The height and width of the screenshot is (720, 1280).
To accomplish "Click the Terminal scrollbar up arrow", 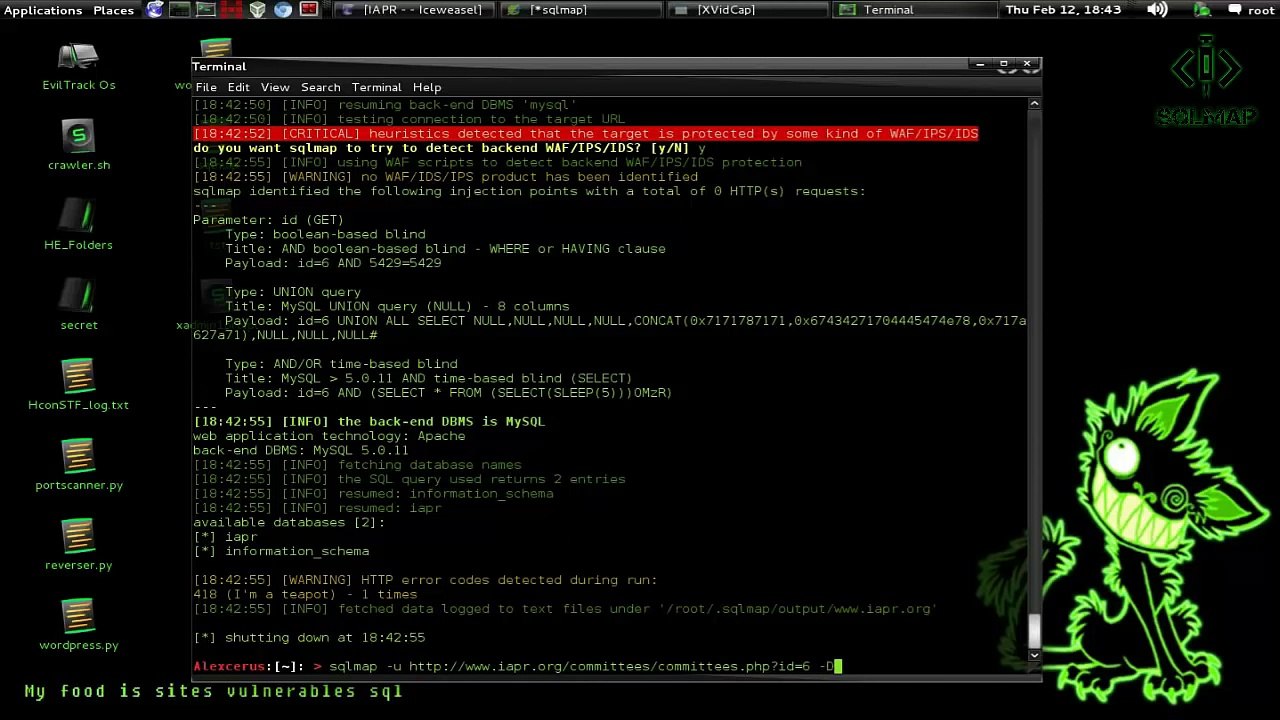I will (x=1034, y=103).
